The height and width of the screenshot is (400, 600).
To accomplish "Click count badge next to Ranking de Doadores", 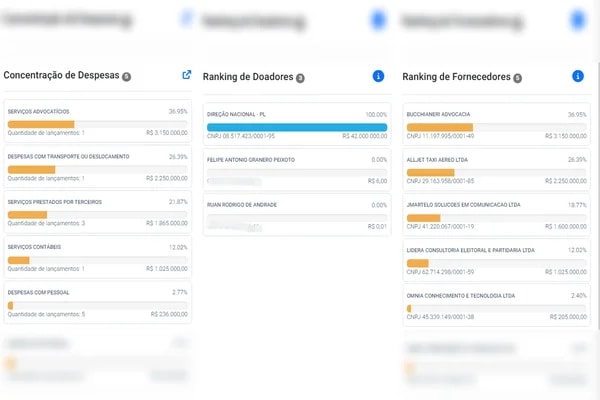I will (x=300, y=78).
